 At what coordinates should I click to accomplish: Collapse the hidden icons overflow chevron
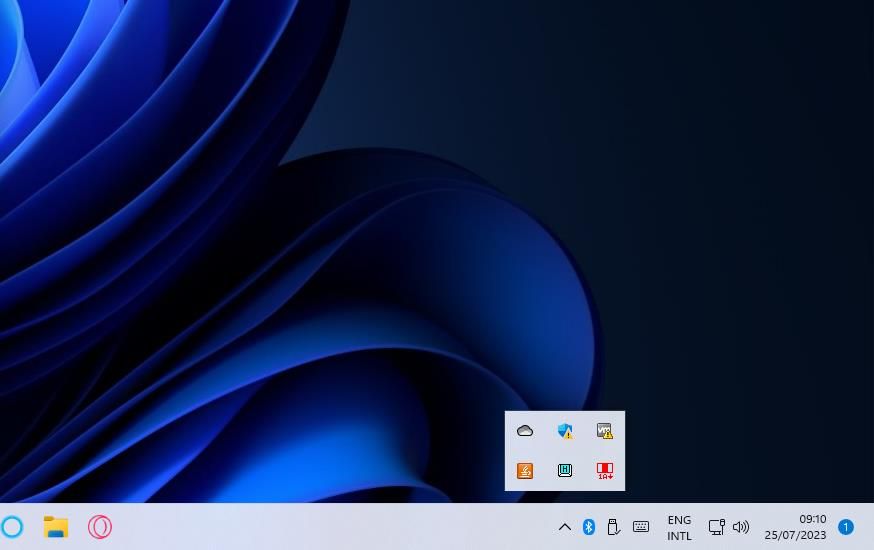[564, 527]
